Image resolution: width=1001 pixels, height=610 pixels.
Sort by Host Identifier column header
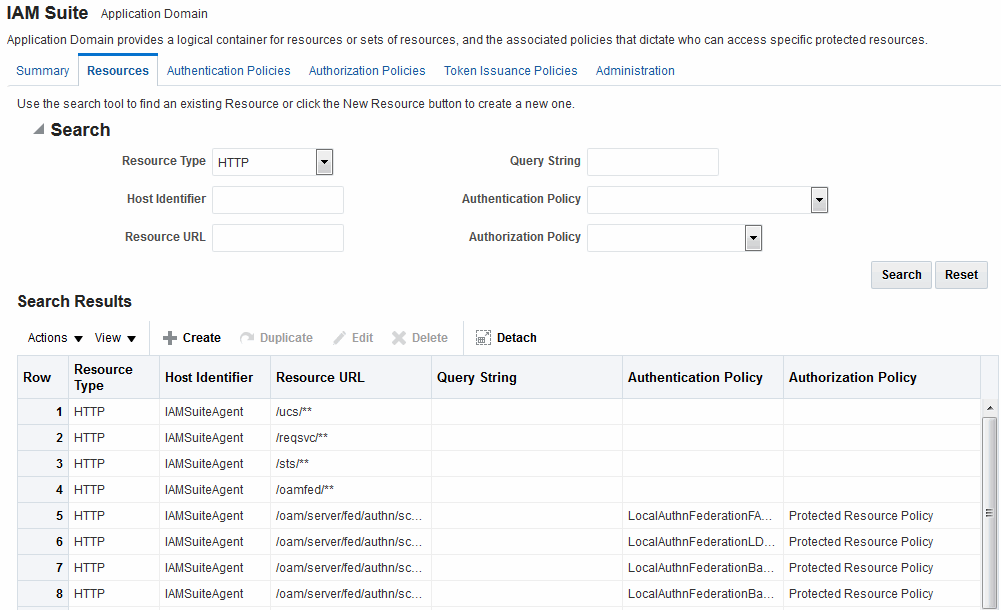coord(215,378)
